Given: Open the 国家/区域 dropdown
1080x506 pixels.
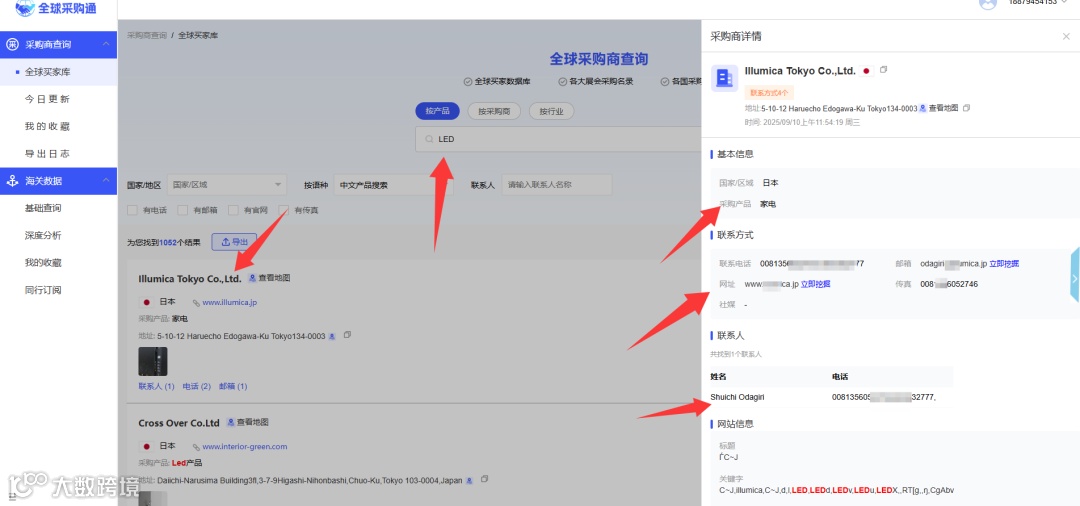Looking at the screenshot, I should coord(227,185).
